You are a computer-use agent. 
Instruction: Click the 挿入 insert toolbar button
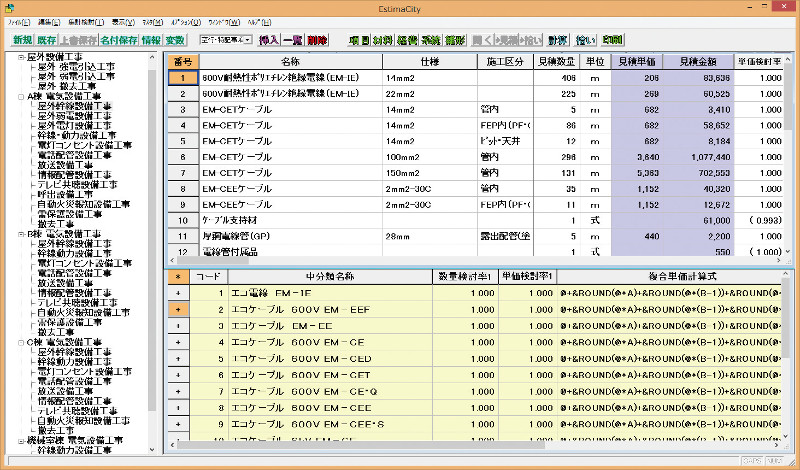click(x=269, y=40)
